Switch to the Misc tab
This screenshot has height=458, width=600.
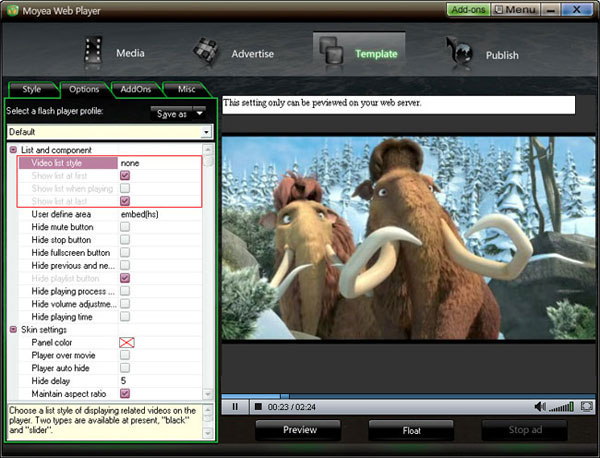click(x=187, y=89)
